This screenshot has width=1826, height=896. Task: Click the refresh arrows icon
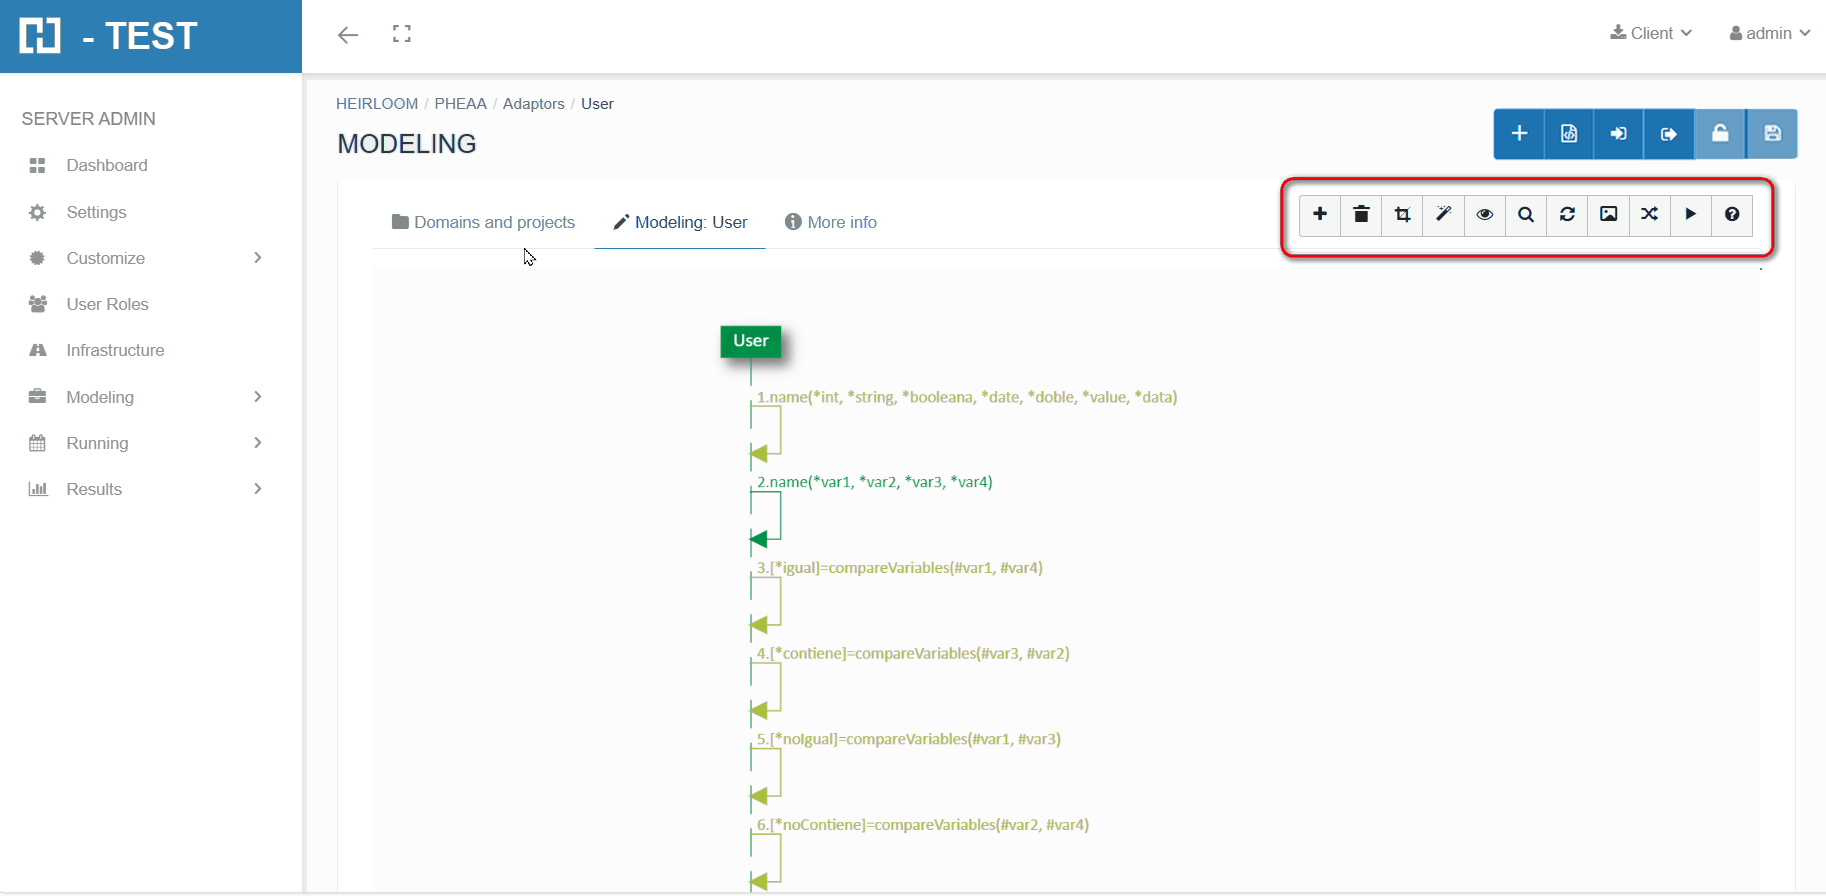tap(1567, 215)
